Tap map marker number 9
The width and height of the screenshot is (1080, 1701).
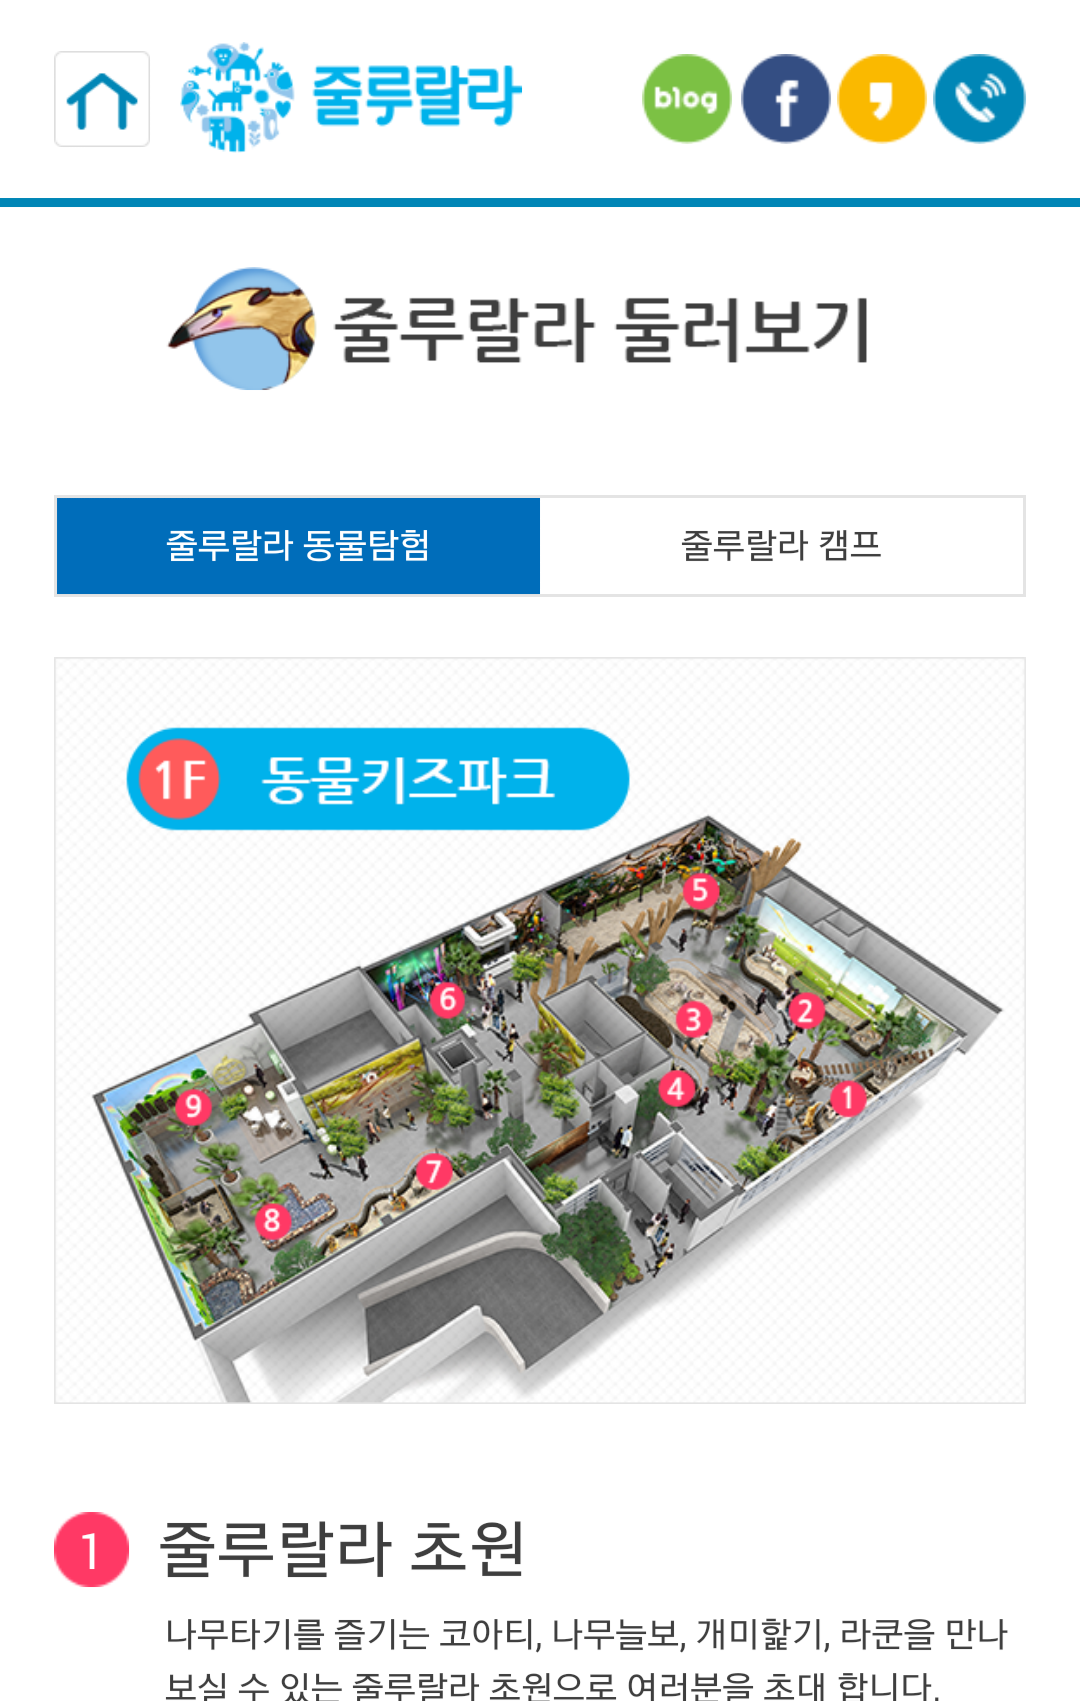point(193,1105)
